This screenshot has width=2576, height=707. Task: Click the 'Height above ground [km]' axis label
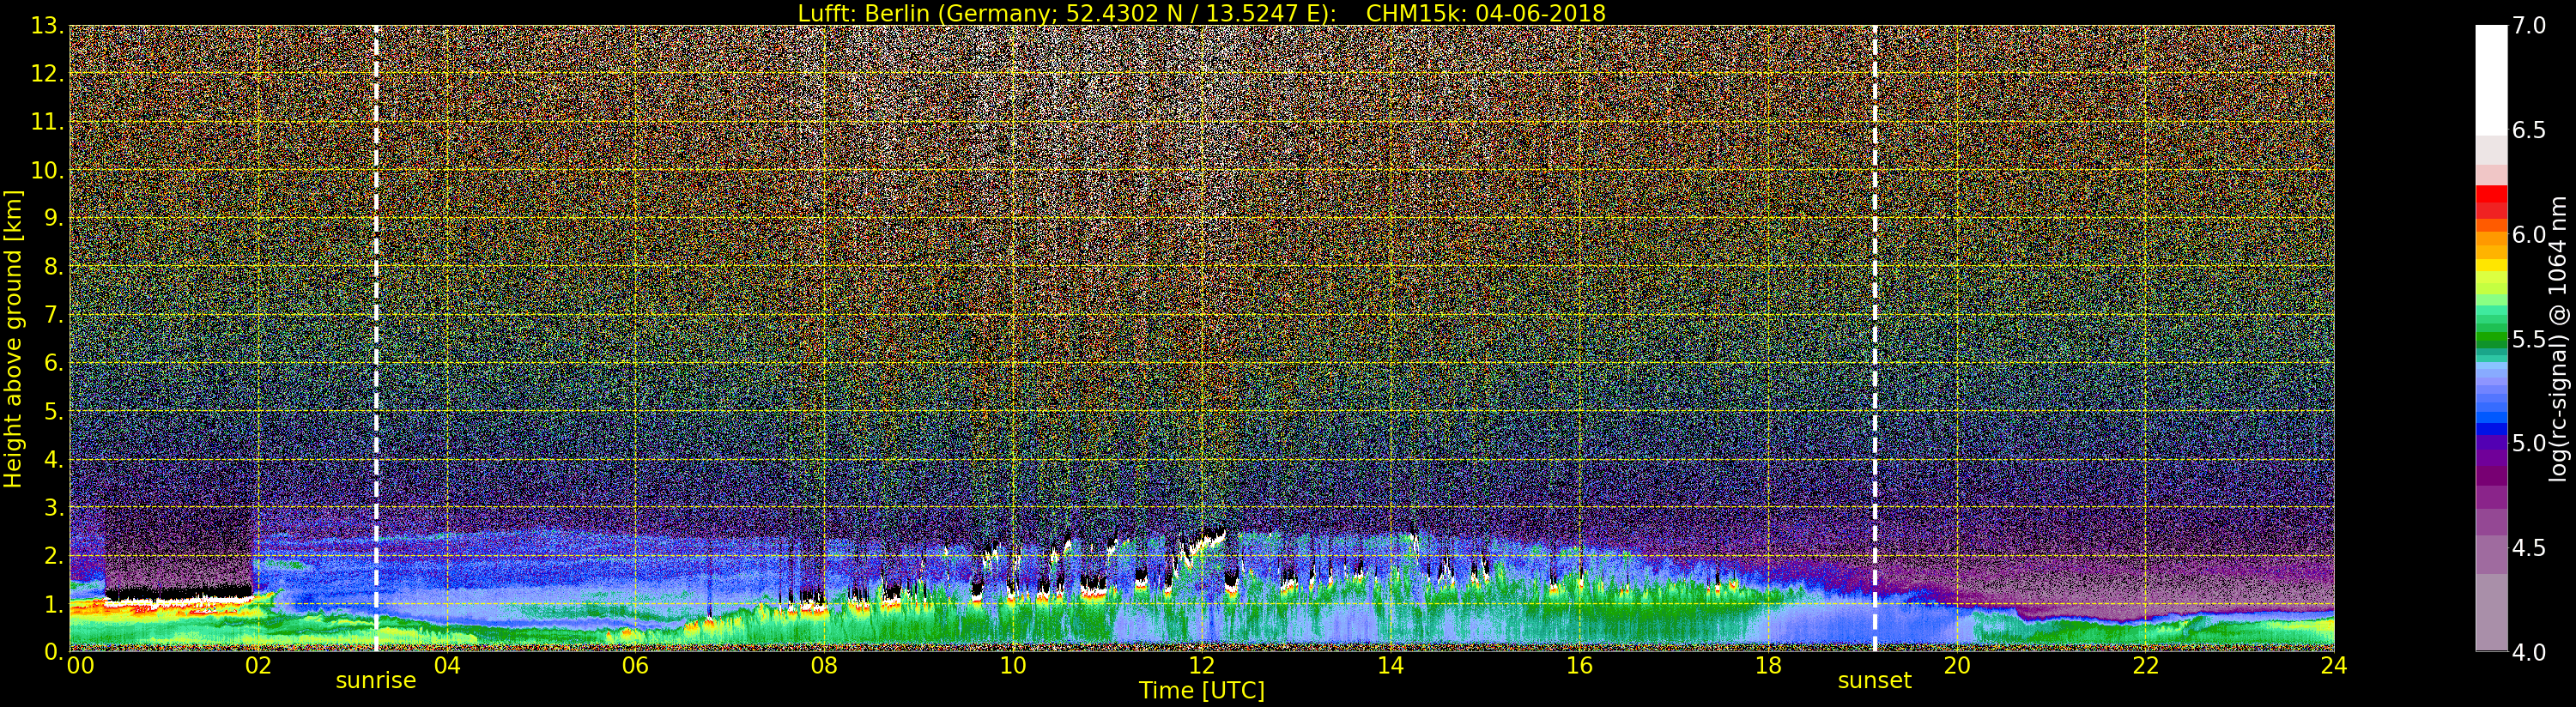pos(13,338)
